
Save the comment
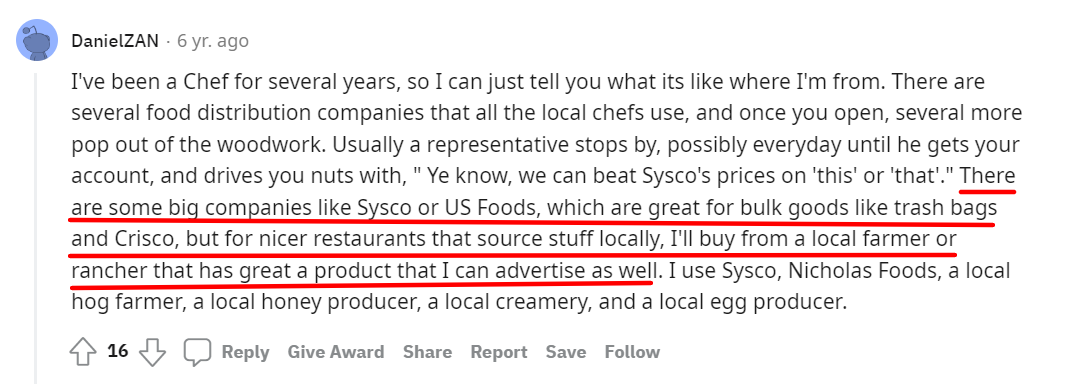click(x=566, y=353)
